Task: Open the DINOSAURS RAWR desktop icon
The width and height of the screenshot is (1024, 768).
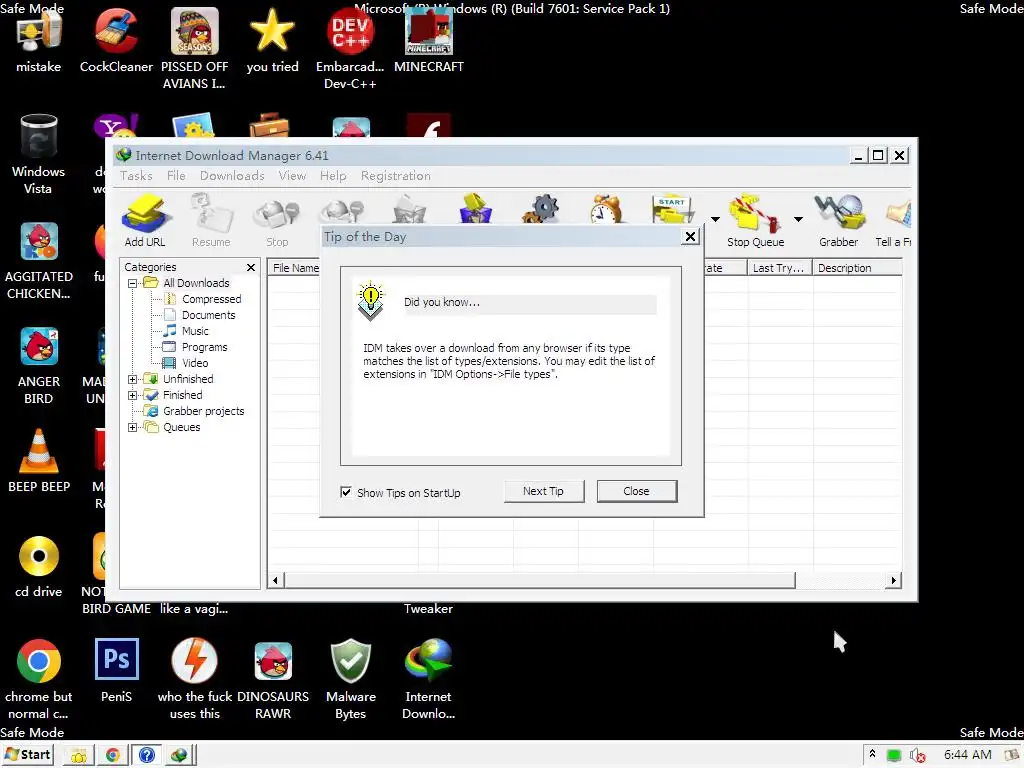Action: point(273,679)
